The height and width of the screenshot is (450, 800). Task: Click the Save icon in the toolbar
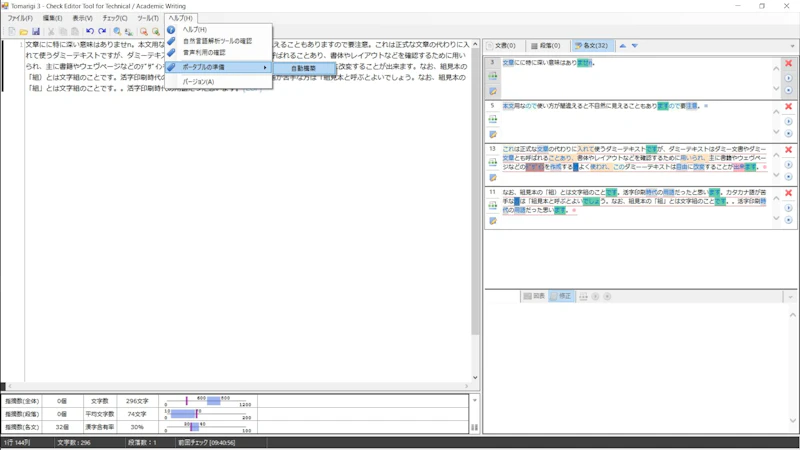click(36, 32)
